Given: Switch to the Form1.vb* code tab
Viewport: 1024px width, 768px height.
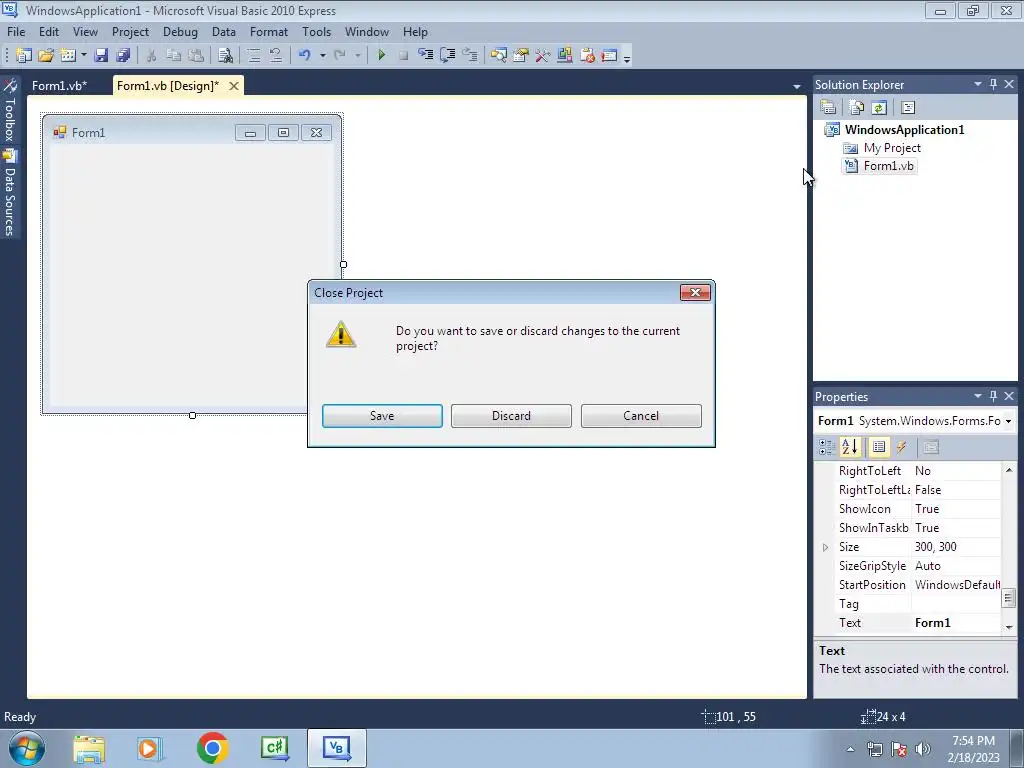Looking at the screenshot, I should 59,86.
